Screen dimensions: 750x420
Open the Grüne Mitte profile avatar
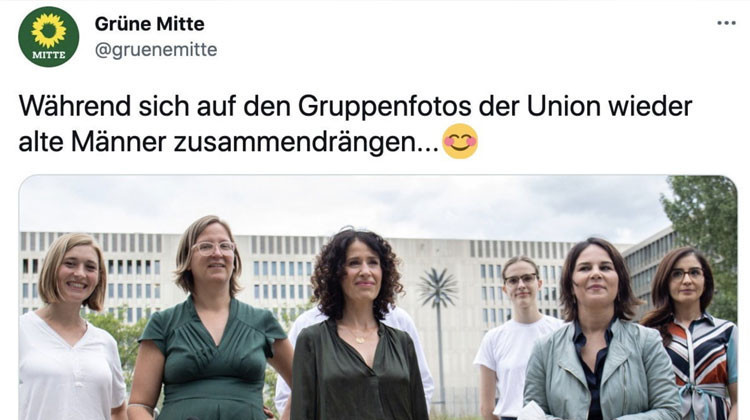pyautogui.click(x=49, y=37)
